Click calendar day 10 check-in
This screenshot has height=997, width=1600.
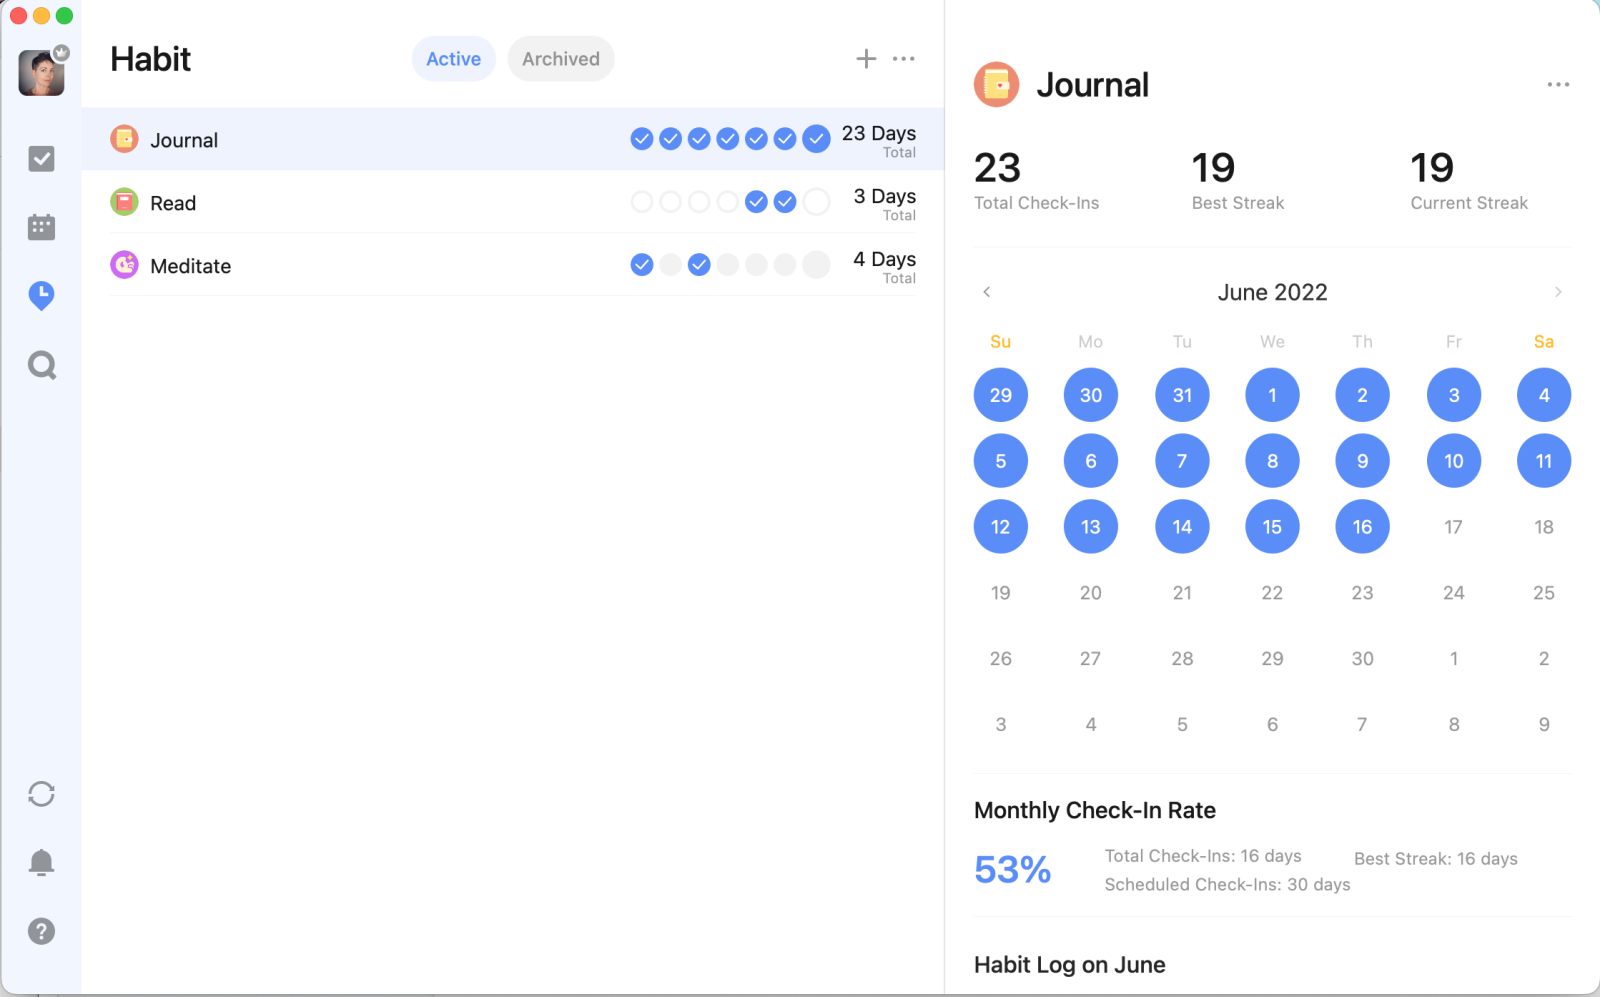pos(1453,461)
